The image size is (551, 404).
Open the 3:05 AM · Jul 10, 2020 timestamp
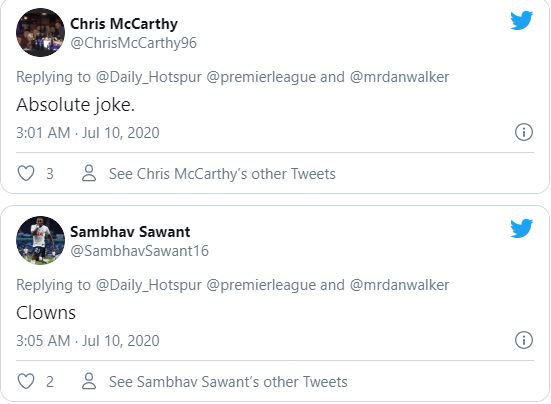point(88,341)
